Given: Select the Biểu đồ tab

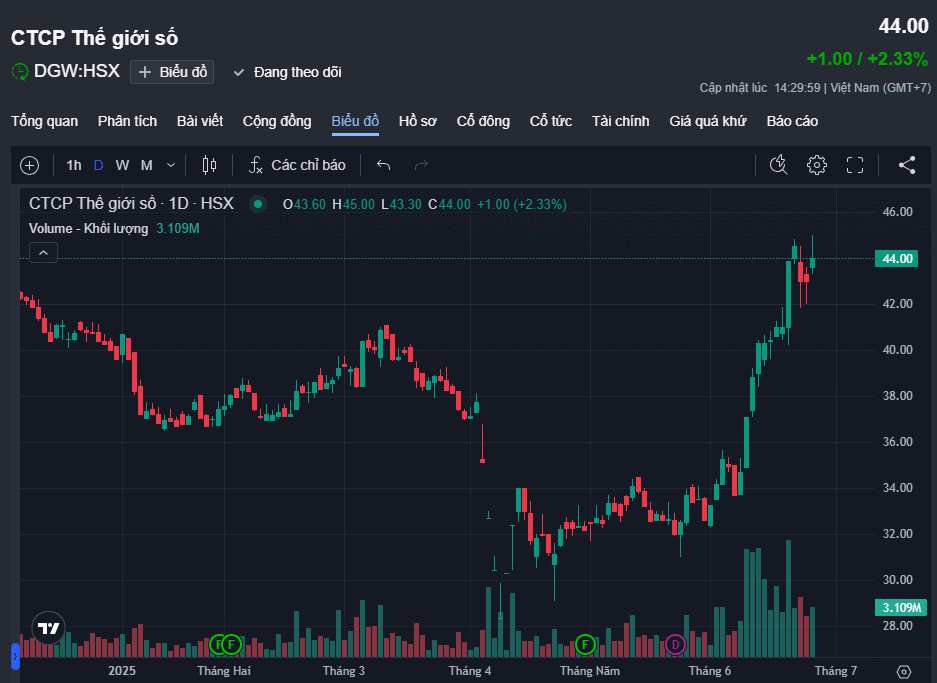Looking at the screenshot, I should pyautogui.click(x=356, y=121).
